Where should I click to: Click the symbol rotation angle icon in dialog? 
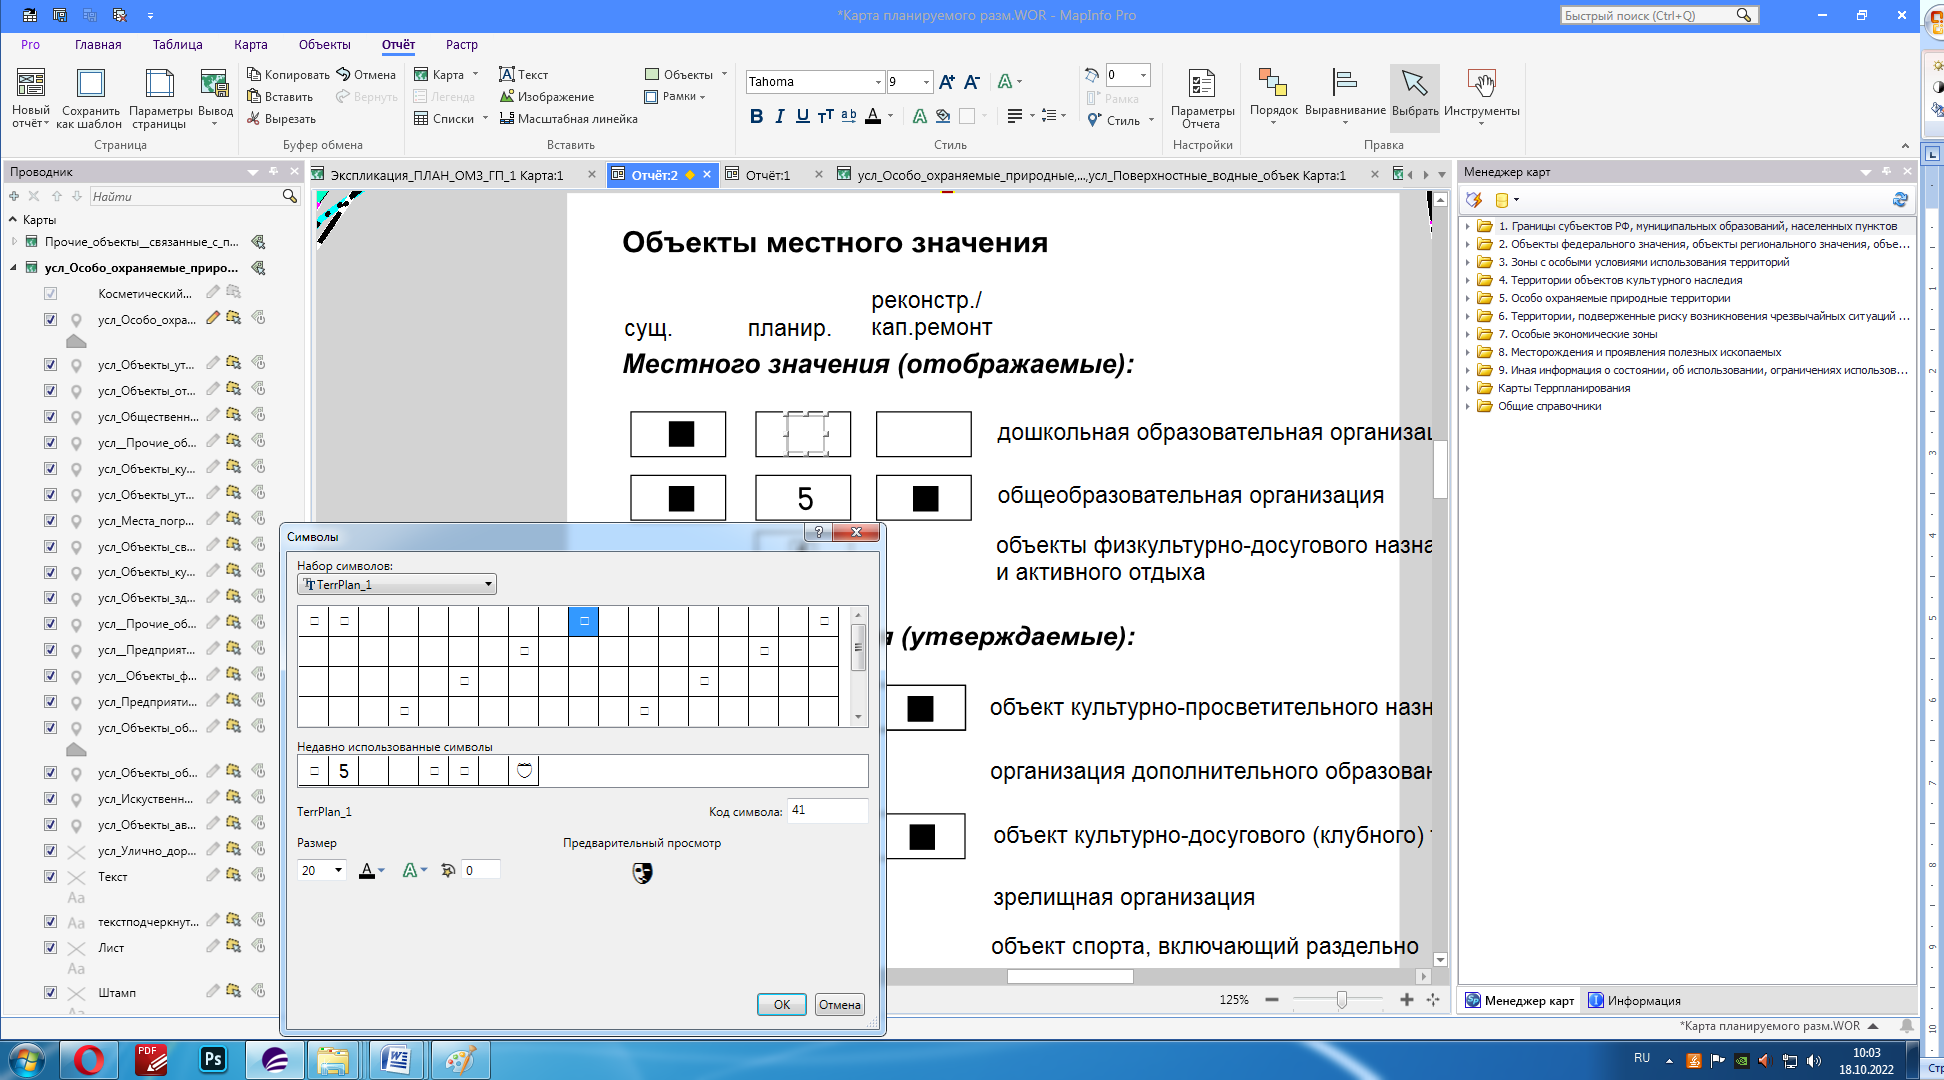tap(450, 869)
